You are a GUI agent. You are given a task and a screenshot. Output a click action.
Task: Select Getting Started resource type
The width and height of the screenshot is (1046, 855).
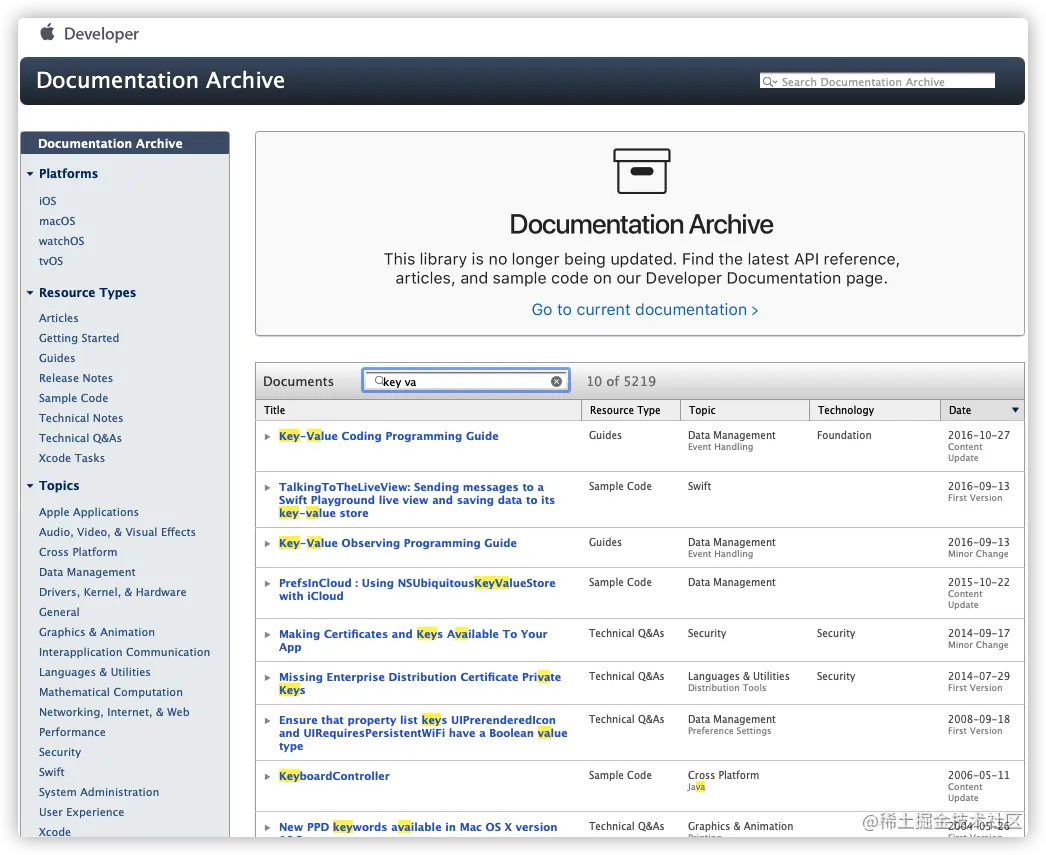coord(79,338)
